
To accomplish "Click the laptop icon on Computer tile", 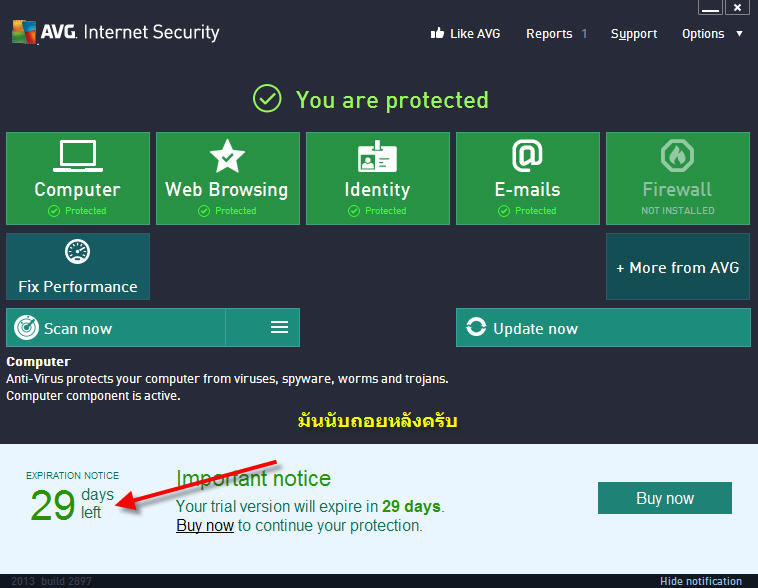I will [x=78, y=156].
